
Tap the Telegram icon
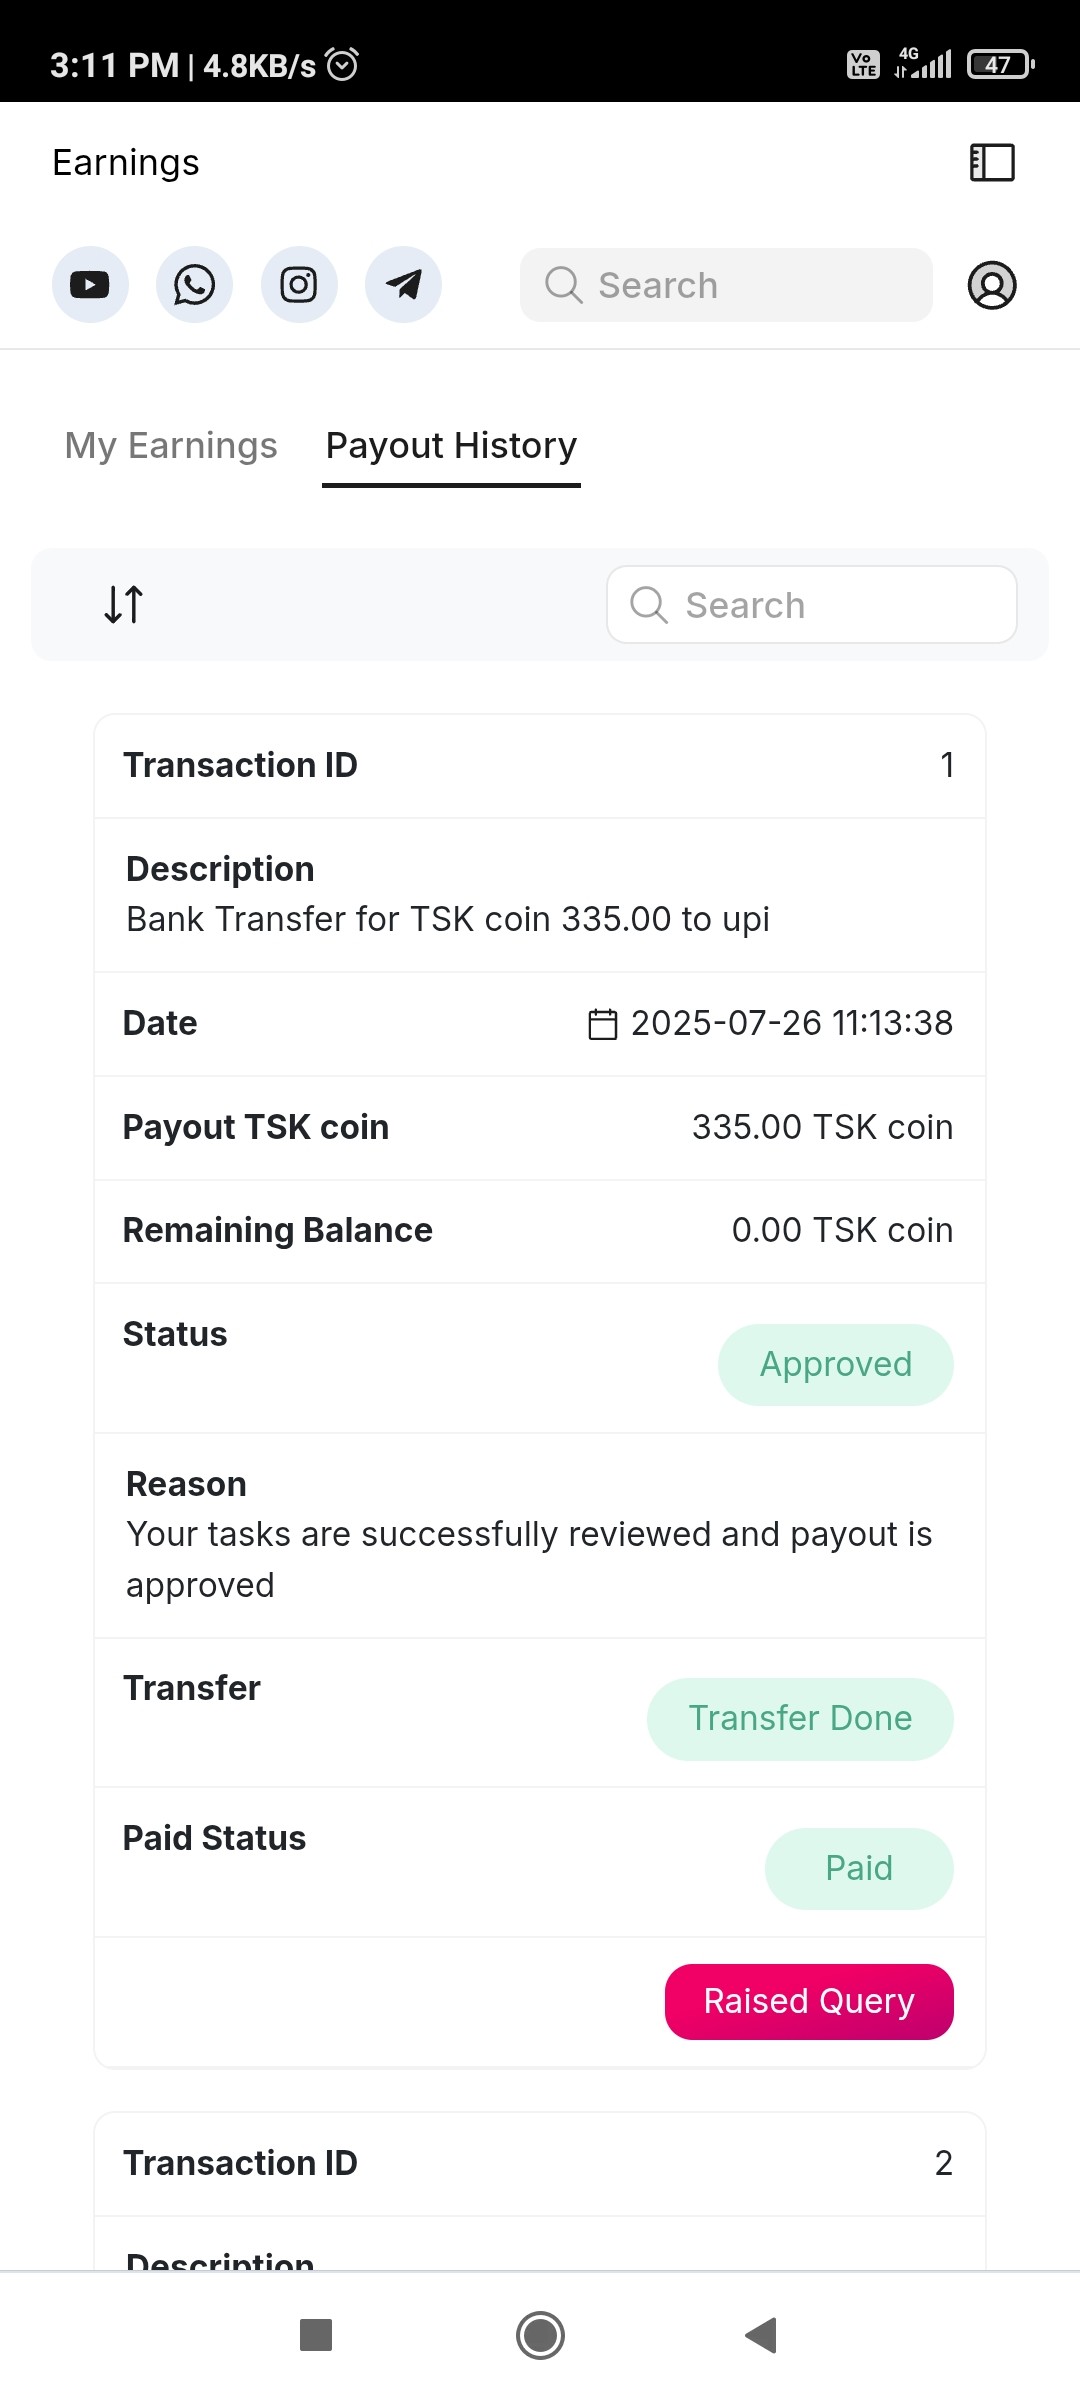point(403,285)
